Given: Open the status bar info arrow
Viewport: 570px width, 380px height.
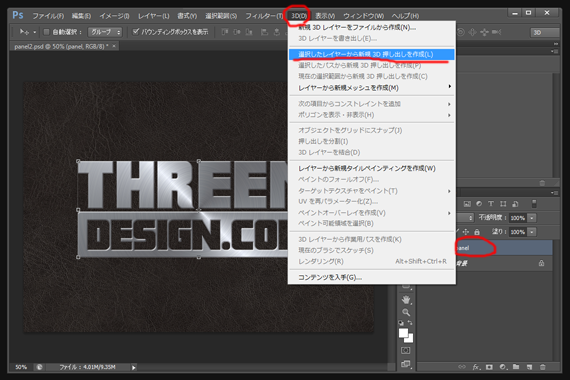Looking at the screenshot, I should pos(133,368).
